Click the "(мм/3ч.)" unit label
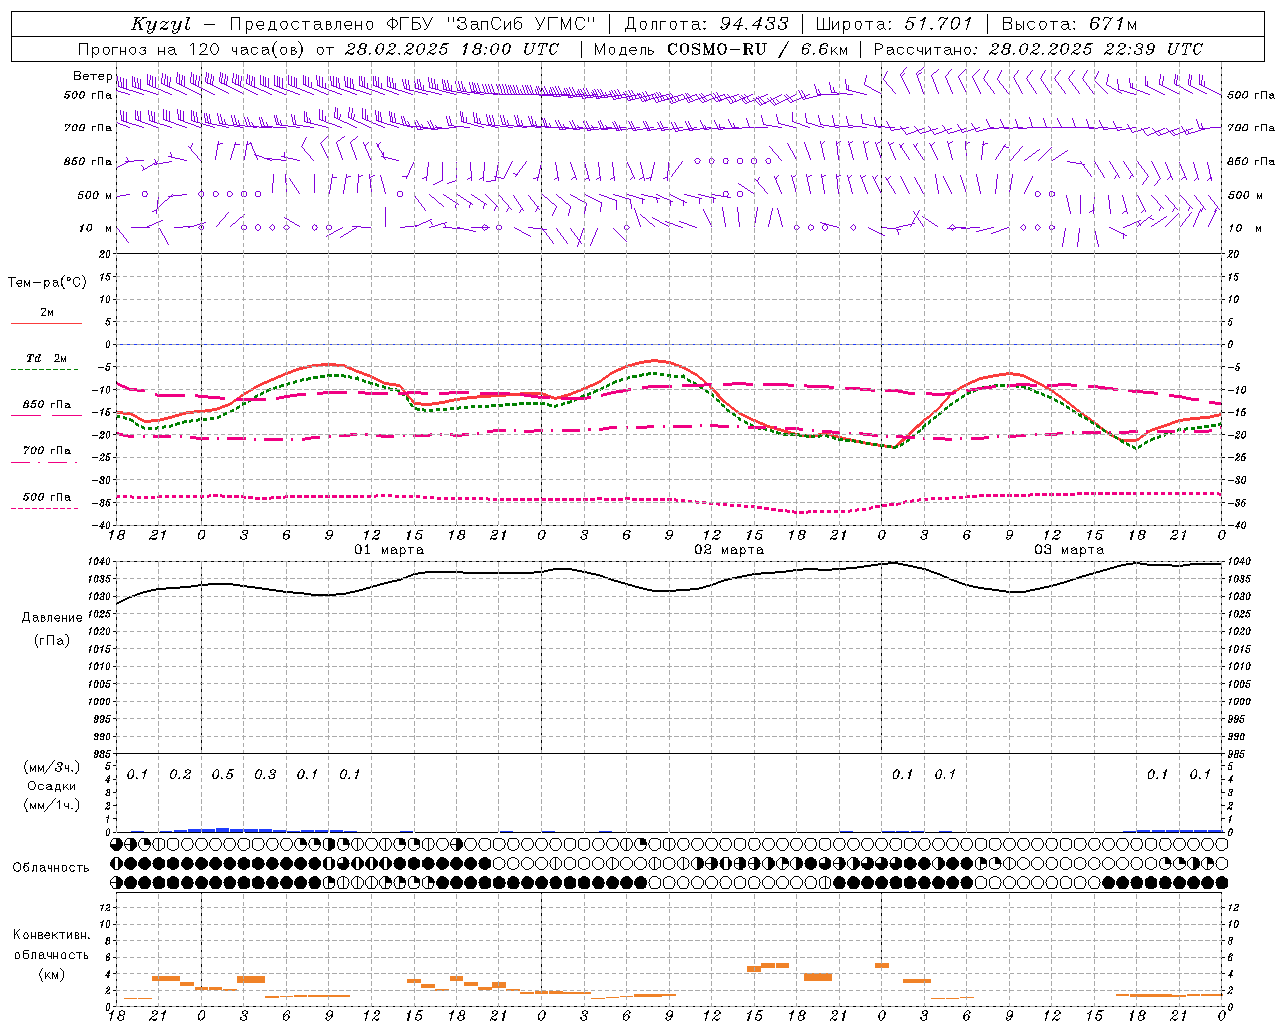The width and height of the screenshot is (1280, 1024). click(52, 767)
